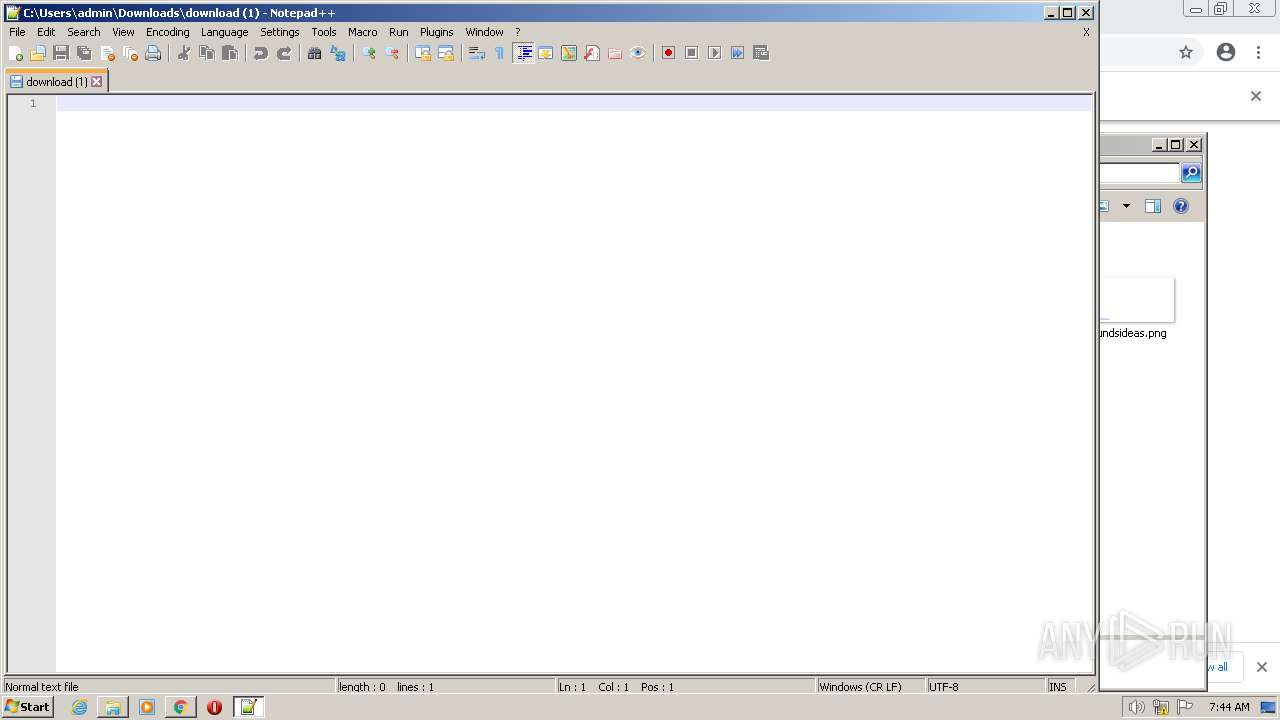Toggle word wrap in toolbar
Screen dimensions: 1280x720
pyautogui.click(x=477, y=53)
